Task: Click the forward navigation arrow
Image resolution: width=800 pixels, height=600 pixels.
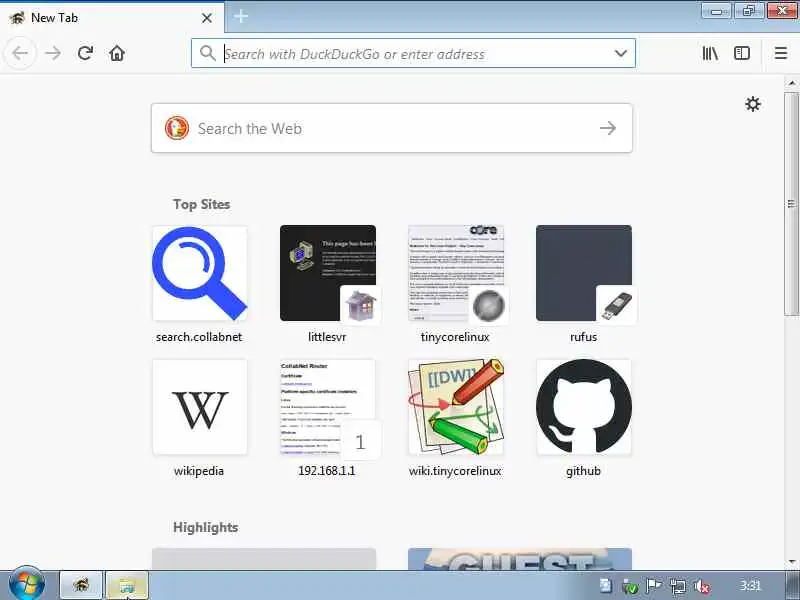Action: pyautogui.click(x=53, y=53)
